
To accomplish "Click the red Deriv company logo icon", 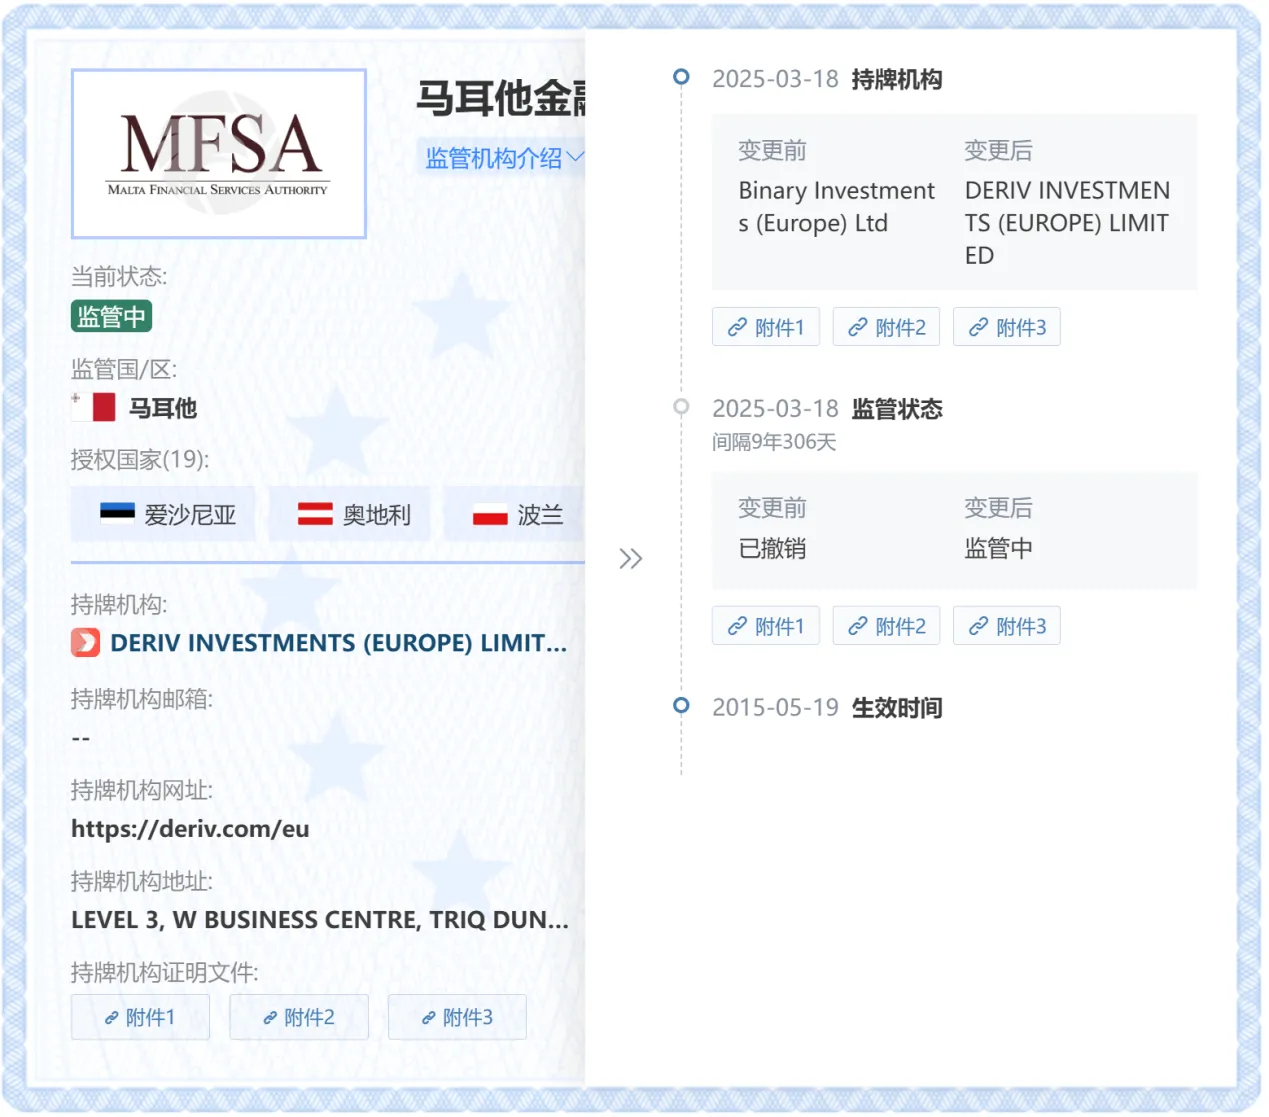I will [x=86, y=642].
